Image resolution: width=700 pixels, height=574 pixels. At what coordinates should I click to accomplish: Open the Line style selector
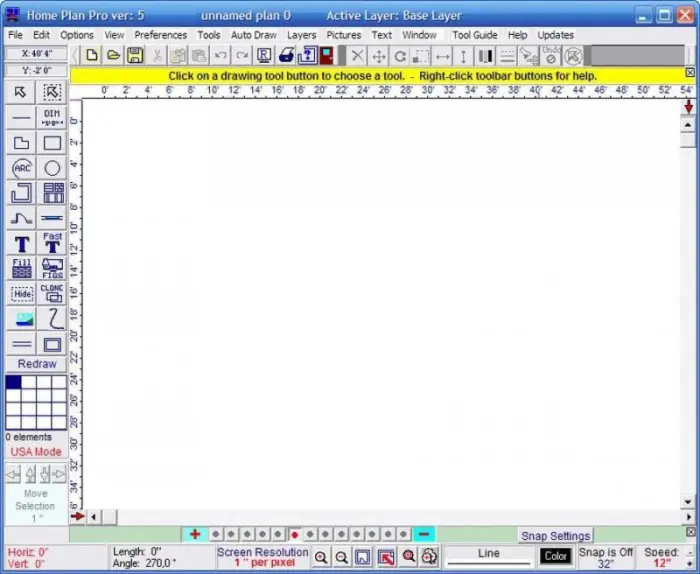489,558
